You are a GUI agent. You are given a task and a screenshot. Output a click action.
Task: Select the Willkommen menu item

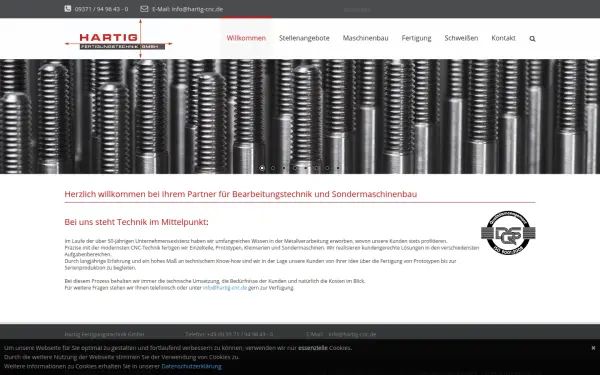[x=246, y=38]
